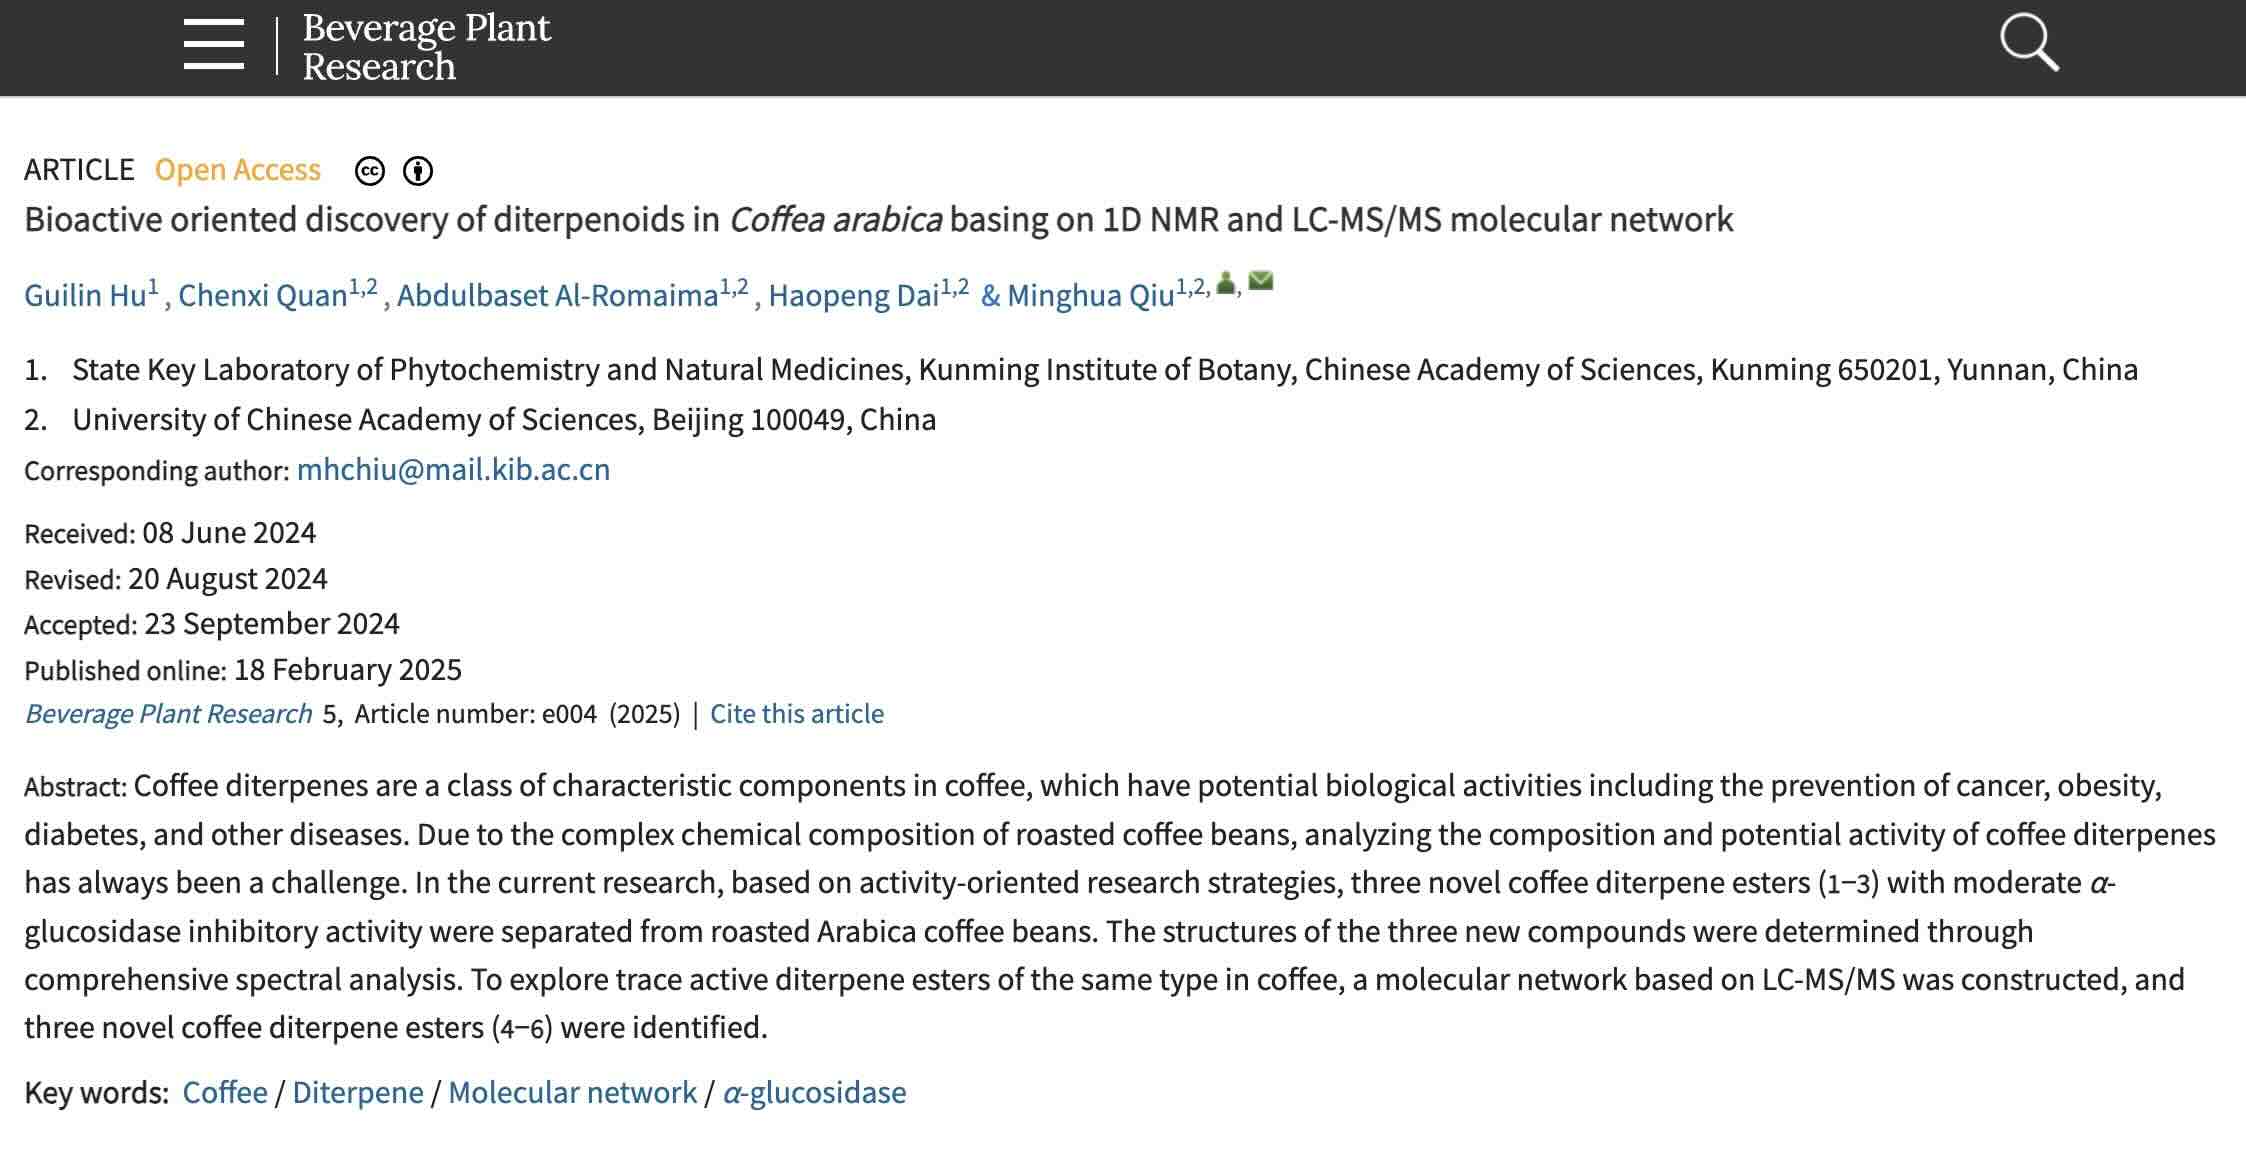Image resolution: width=2246 pixels, height=1156 pixels.
Task: Click the Cite this article link
Action: coord(797,713)
